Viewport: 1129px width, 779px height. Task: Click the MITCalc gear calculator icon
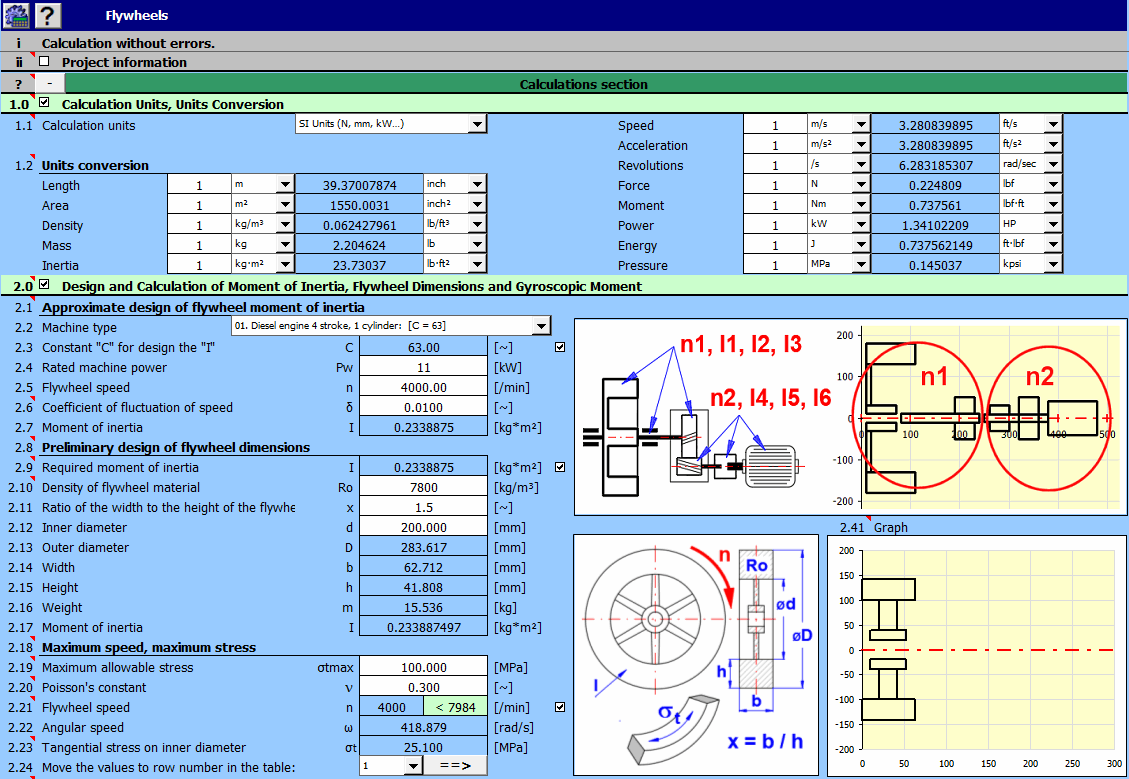[x=16, y=15]
